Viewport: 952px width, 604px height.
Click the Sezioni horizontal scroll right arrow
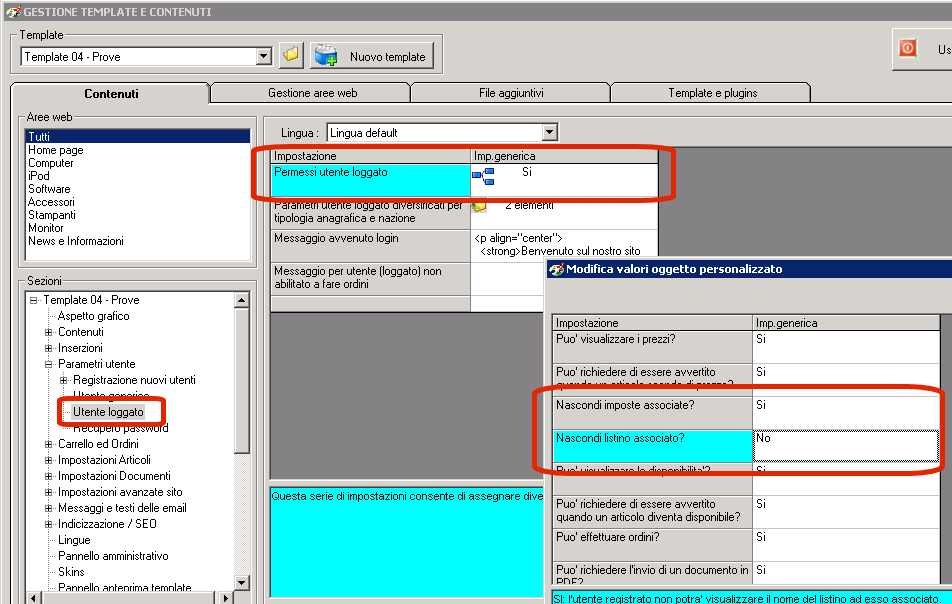tap(225, 598)
